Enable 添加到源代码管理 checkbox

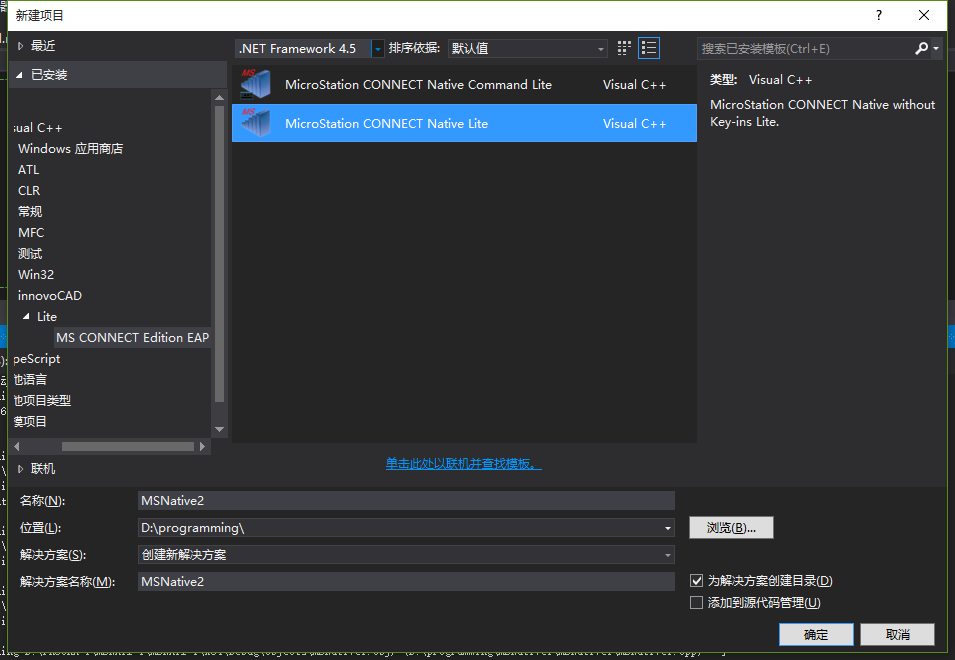(x=696, y=603)
